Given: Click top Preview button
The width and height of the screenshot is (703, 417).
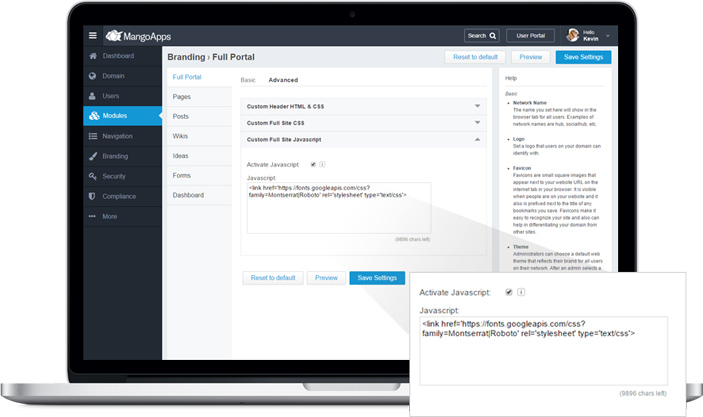Looking at the screenshot, I should (x=531, y=57).
